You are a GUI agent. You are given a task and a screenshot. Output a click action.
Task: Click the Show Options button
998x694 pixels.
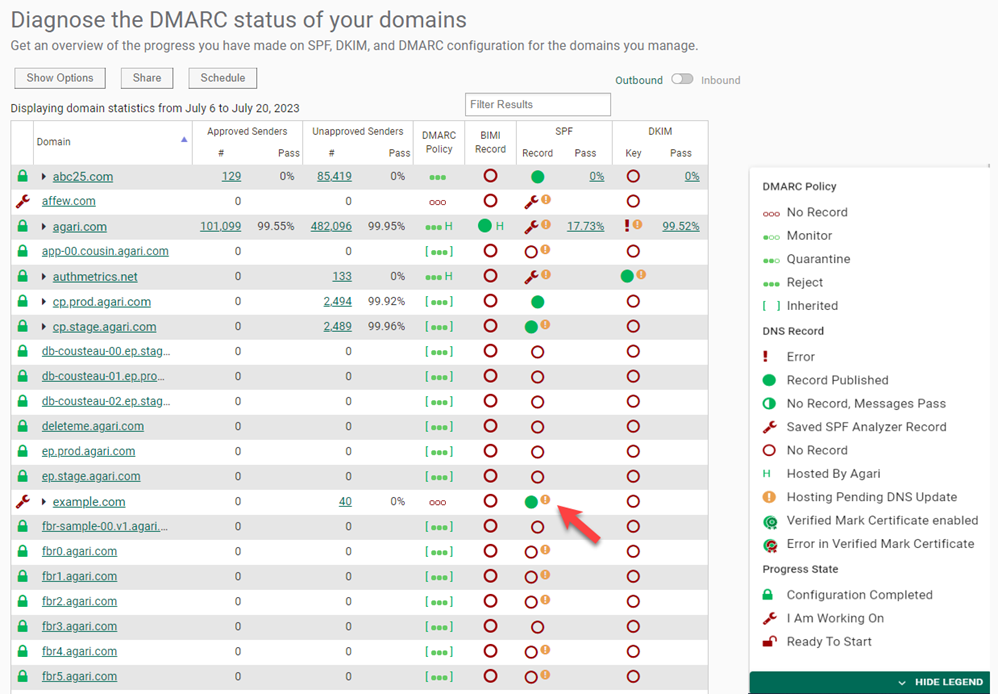click(60, 78)
